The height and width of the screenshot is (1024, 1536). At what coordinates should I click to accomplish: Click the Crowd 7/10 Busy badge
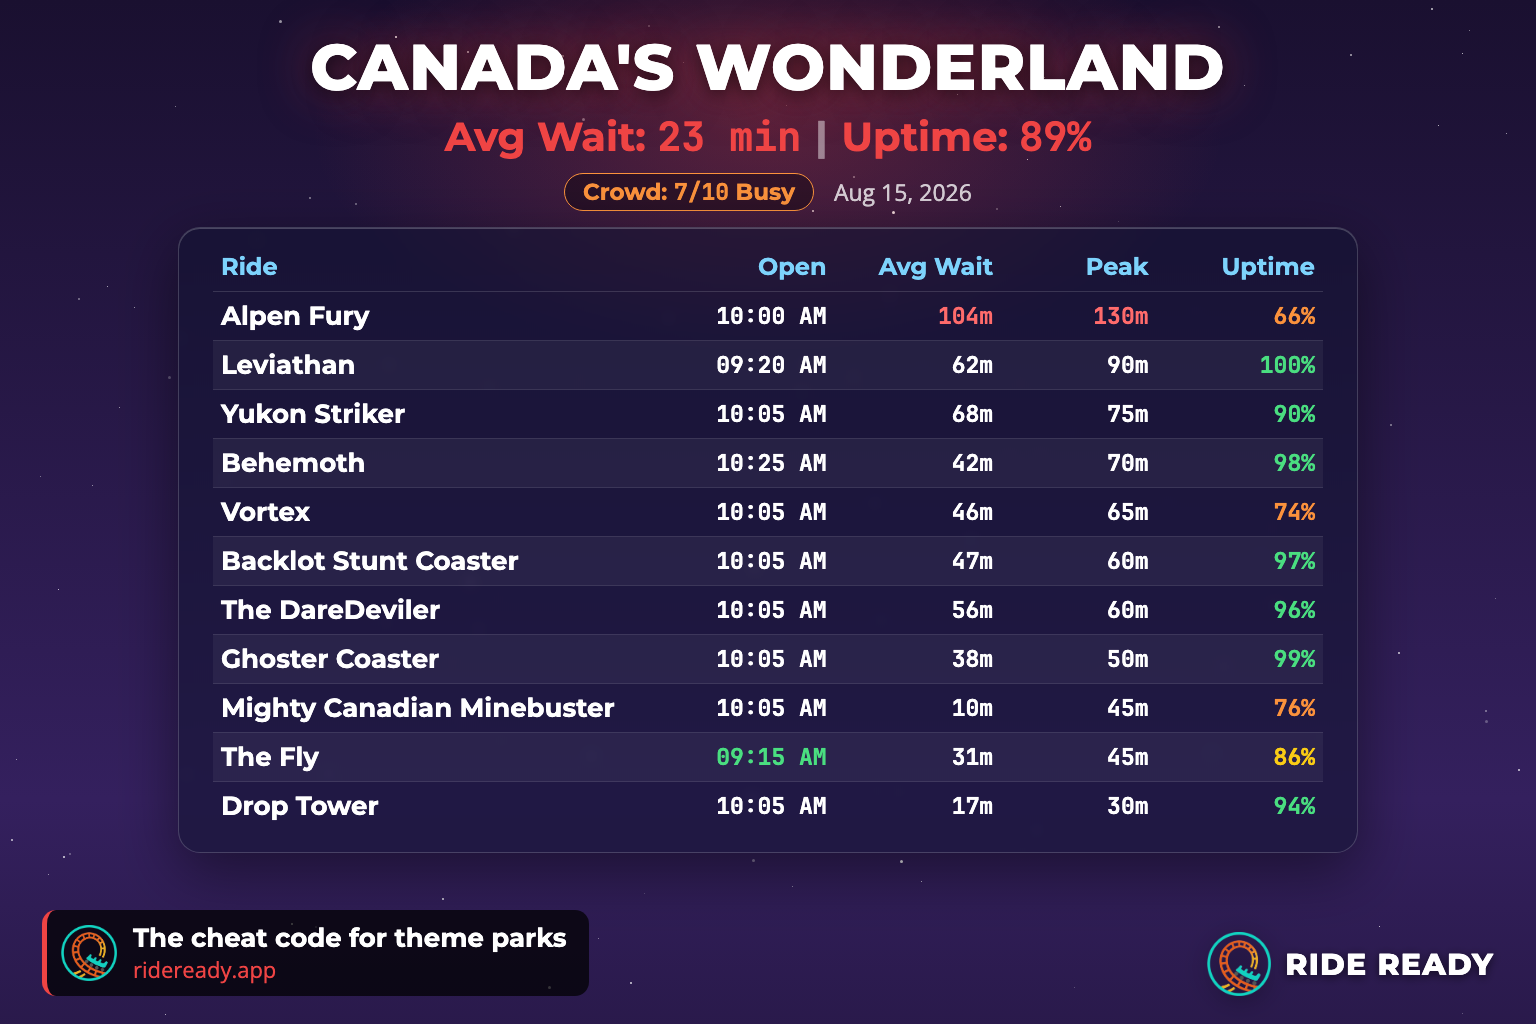689,192
